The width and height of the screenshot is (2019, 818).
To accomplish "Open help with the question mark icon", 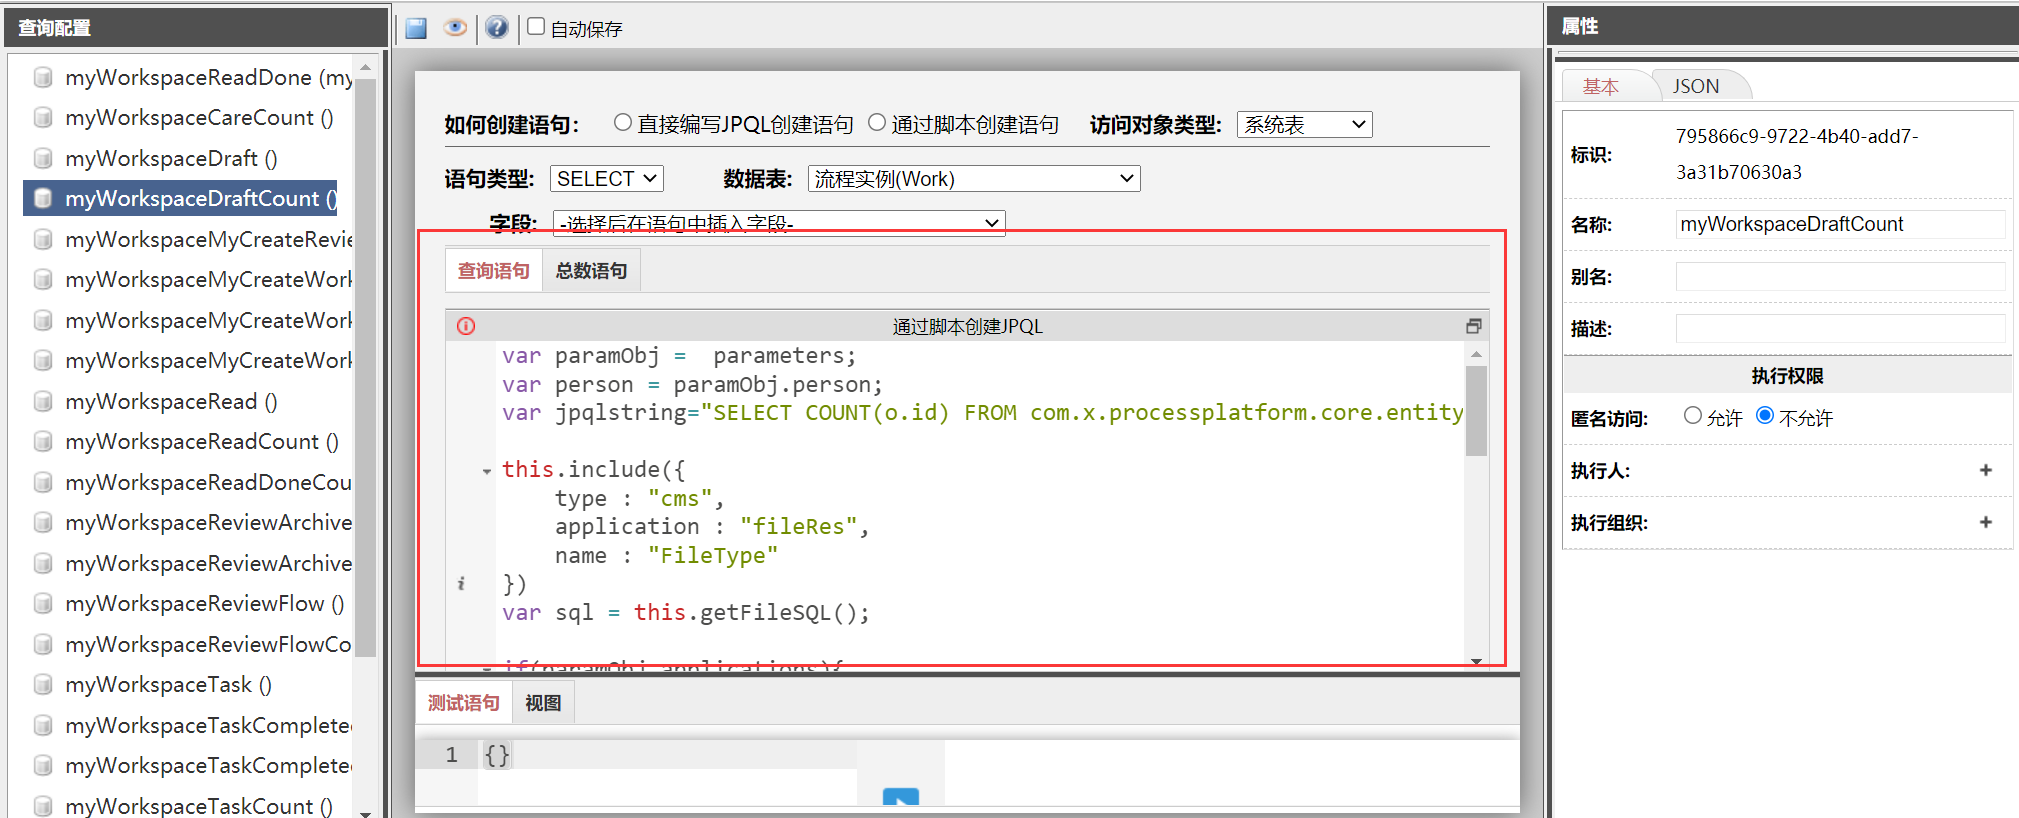I will [x=497, y=28].
